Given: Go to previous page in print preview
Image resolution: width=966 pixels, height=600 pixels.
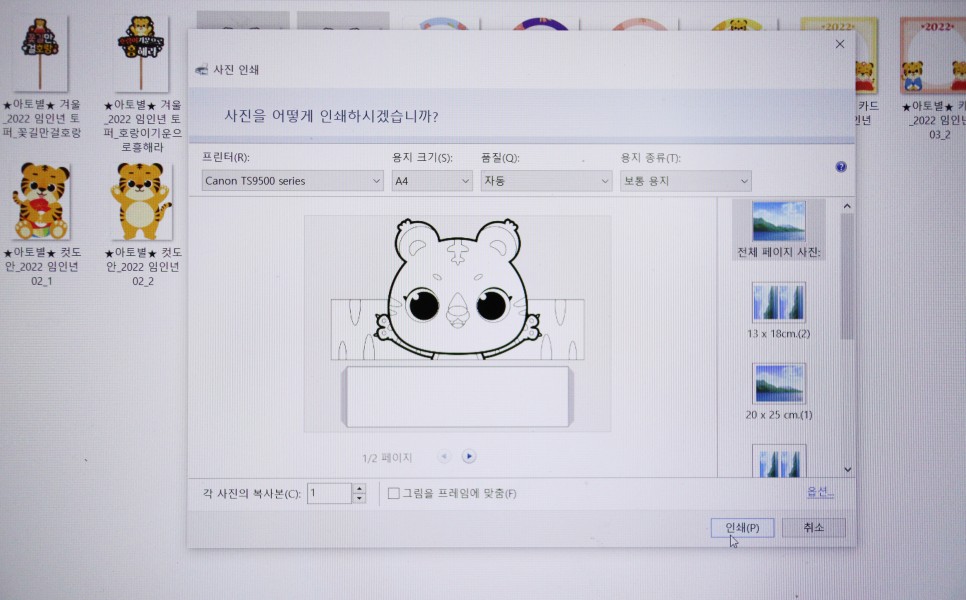Looking at the screenshot, I should (x=444, y=456).
